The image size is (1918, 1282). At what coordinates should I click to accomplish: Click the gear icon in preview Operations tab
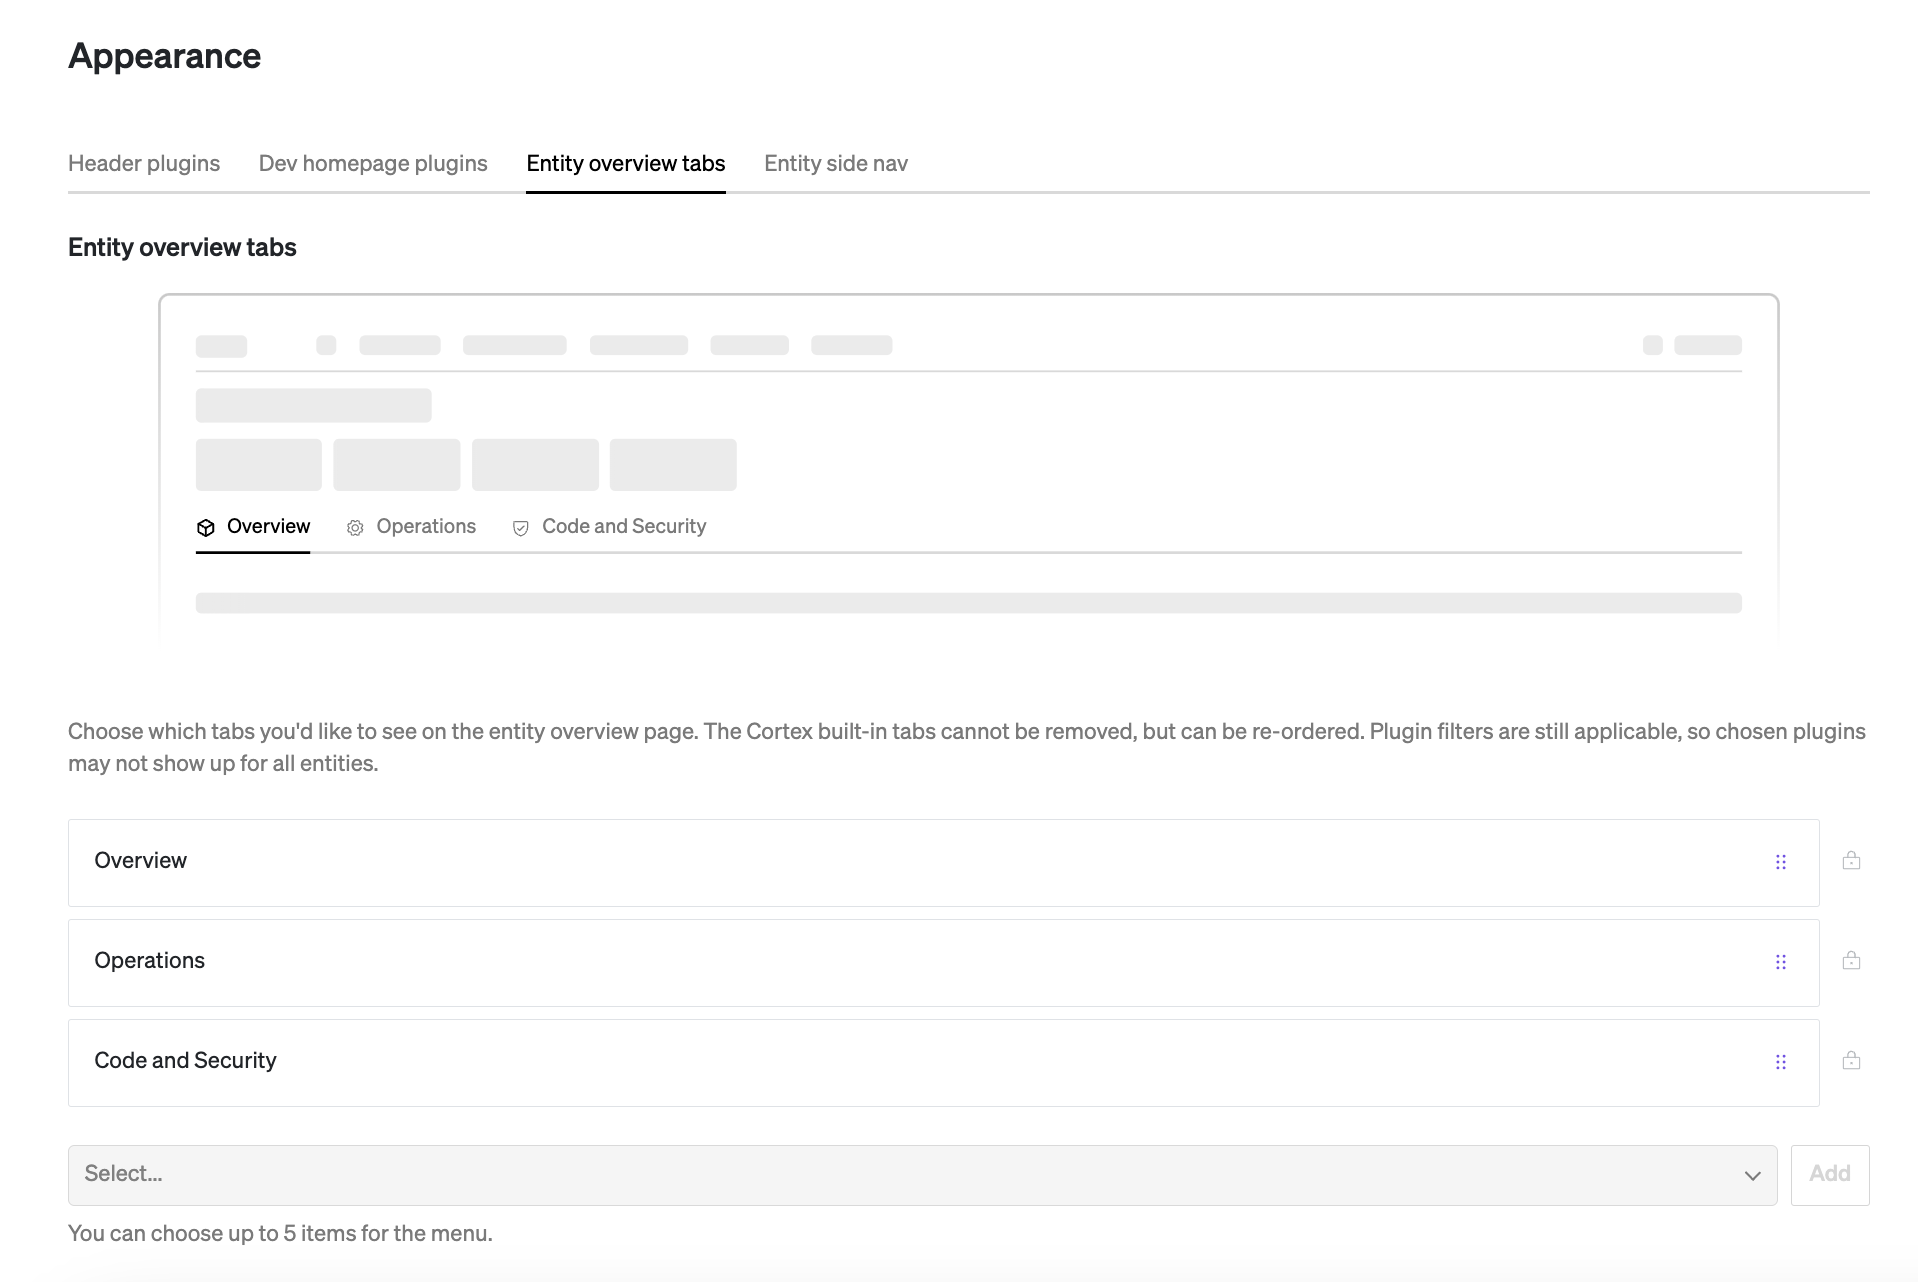click(355, 528)
